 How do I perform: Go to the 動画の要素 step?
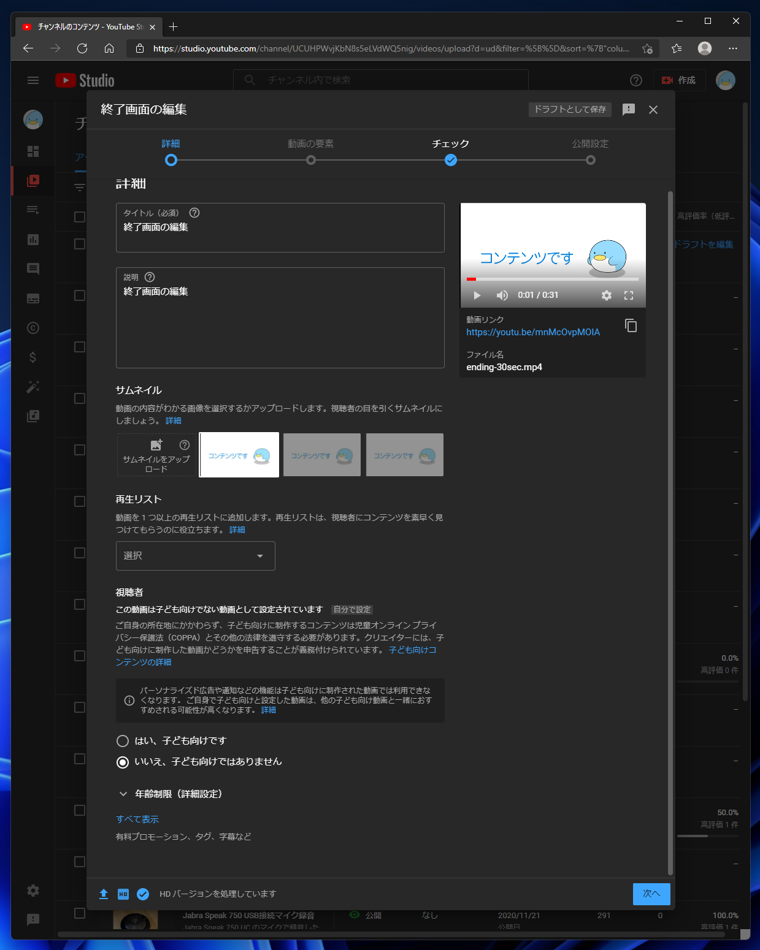click(310, 153)
